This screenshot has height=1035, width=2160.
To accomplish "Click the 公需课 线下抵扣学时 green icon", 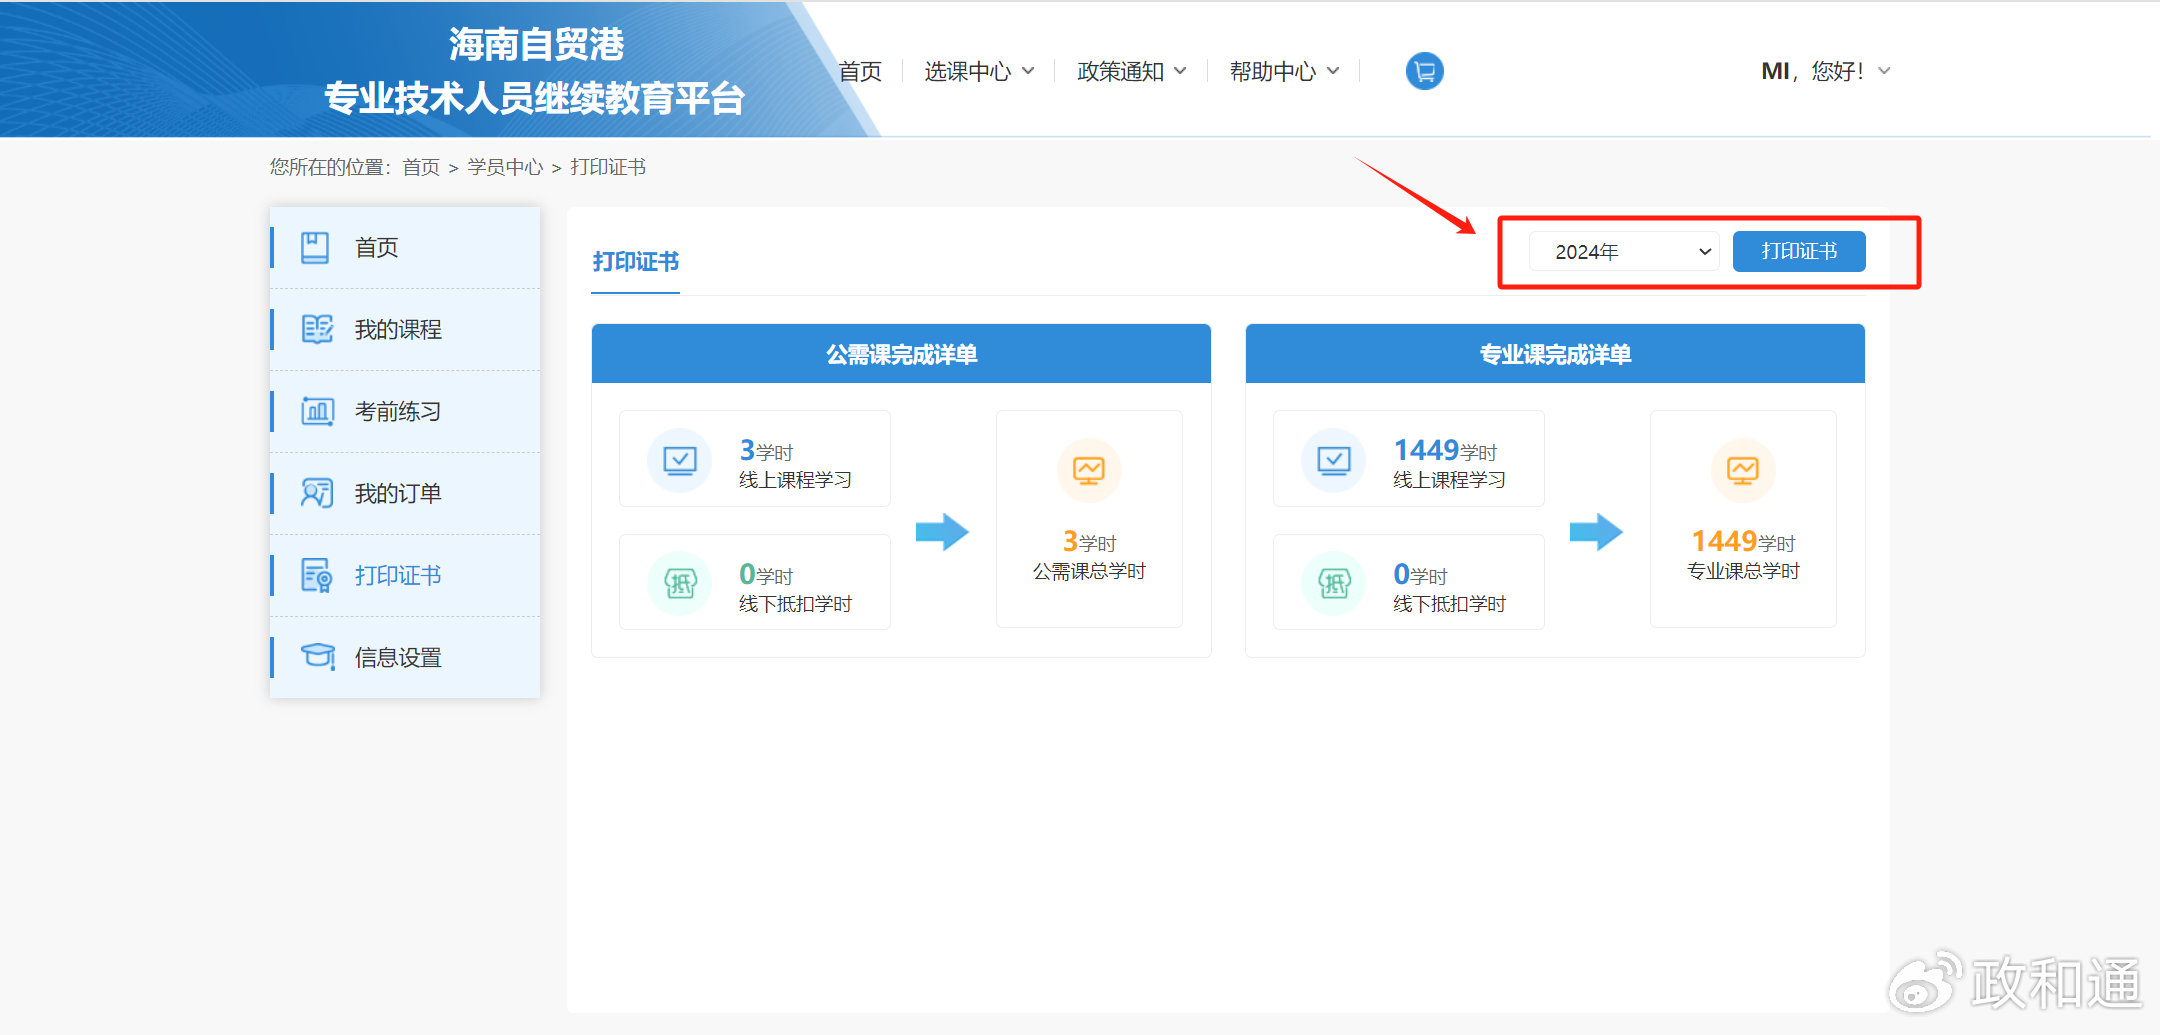I will point(680,584).
